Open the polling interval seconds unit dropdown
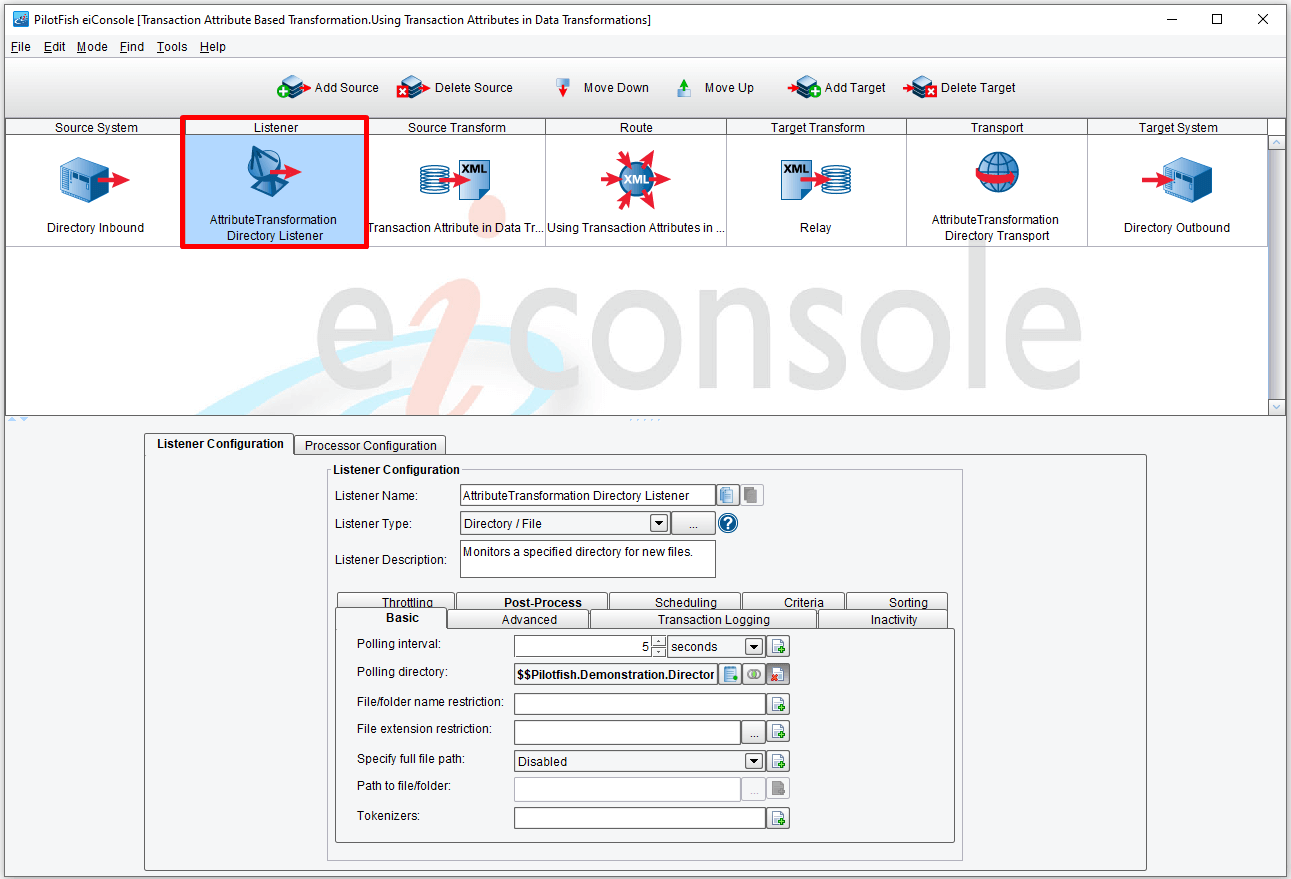This screenshot has width=1291, height=879. [754, 647]
